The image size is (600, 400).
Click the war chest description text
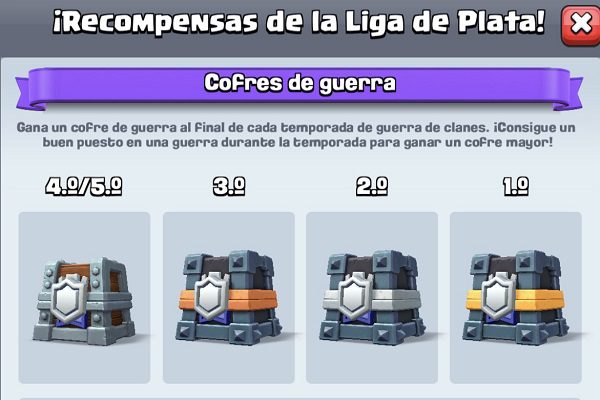tap(297, 135)
